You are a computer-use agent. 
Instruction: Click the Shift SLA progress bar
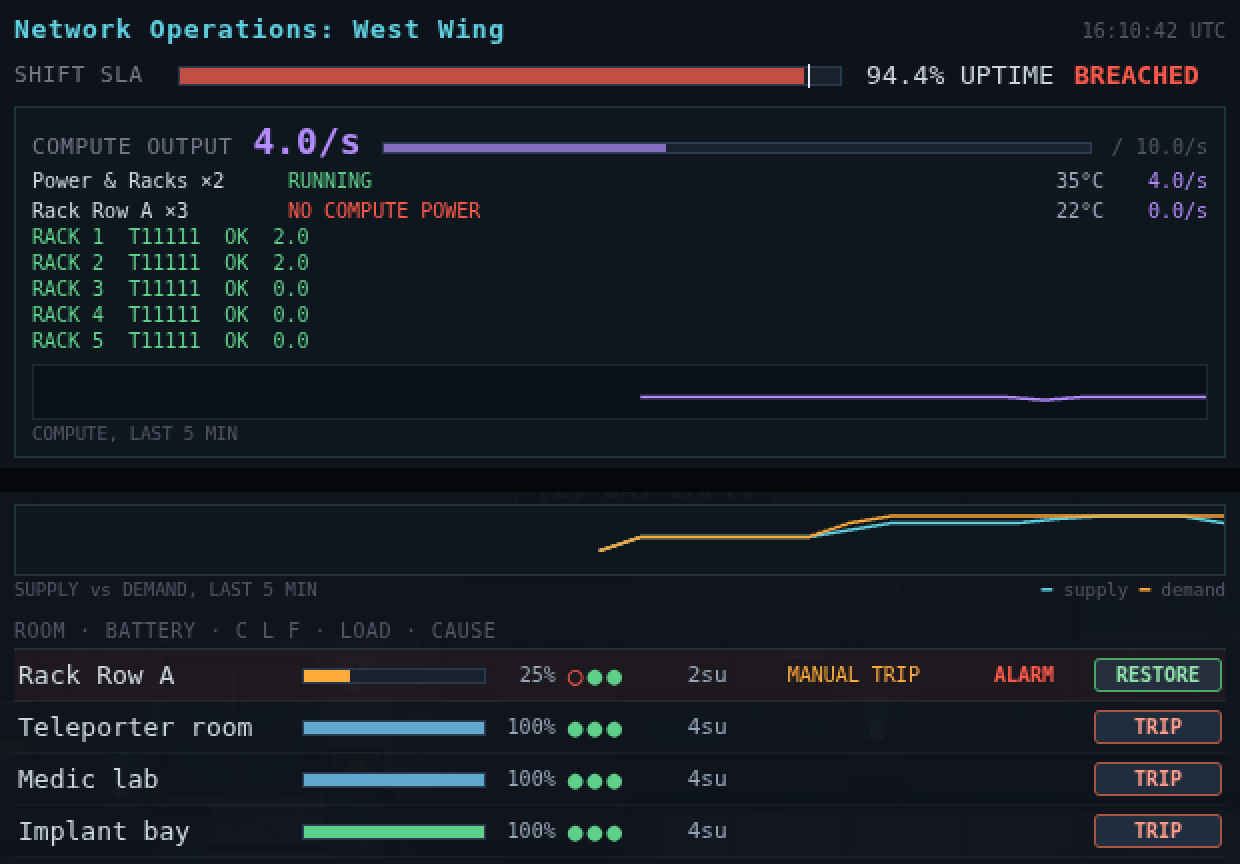tap(510, 76)
